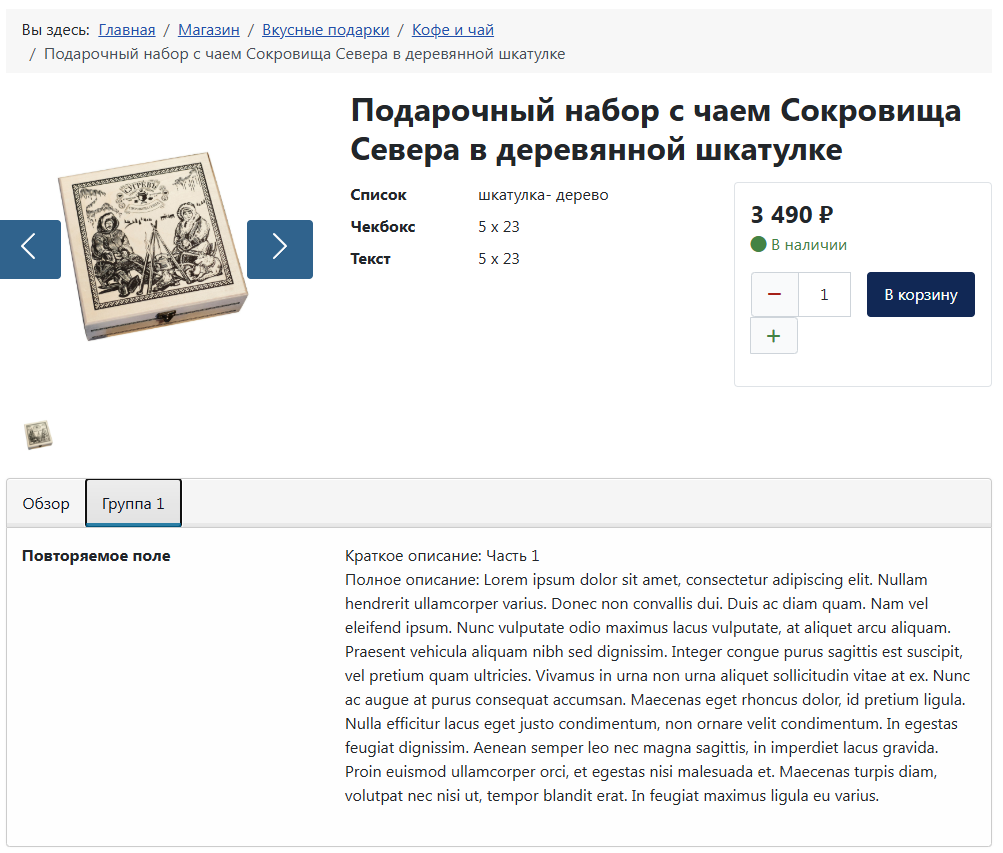The width and height of the screenshot is (1003, 853).
Task: Open the main wooden box product image
Action: tap(154, 247)
